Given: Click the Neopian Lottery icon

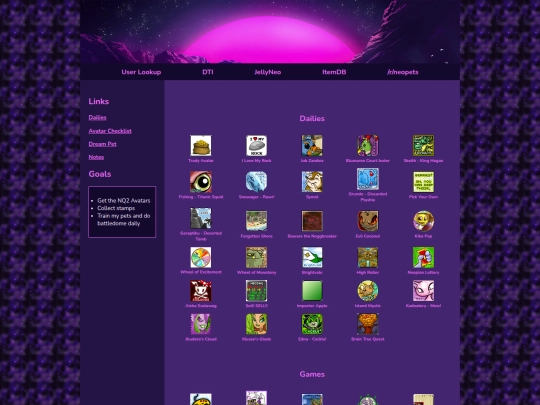Looking at the screenshot, I should tap(423, 257).
